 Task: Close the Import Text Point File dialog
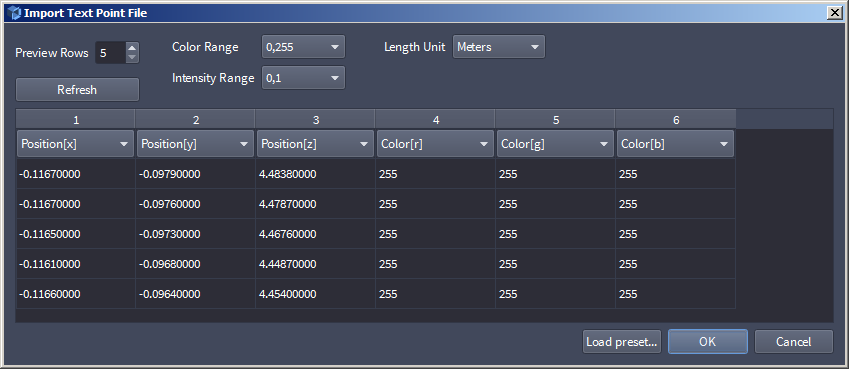(834, 13)
